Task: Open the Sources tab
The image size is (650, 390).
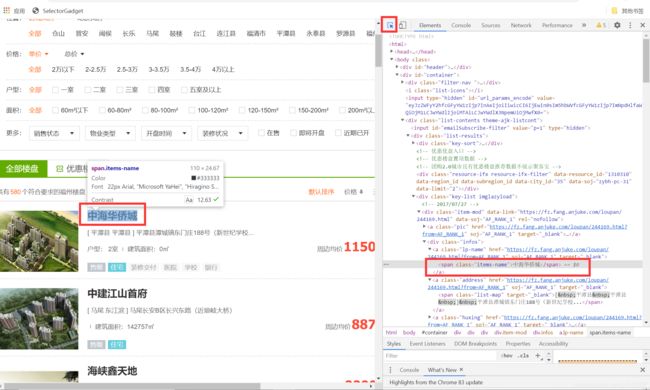Action: pos(490,25)
